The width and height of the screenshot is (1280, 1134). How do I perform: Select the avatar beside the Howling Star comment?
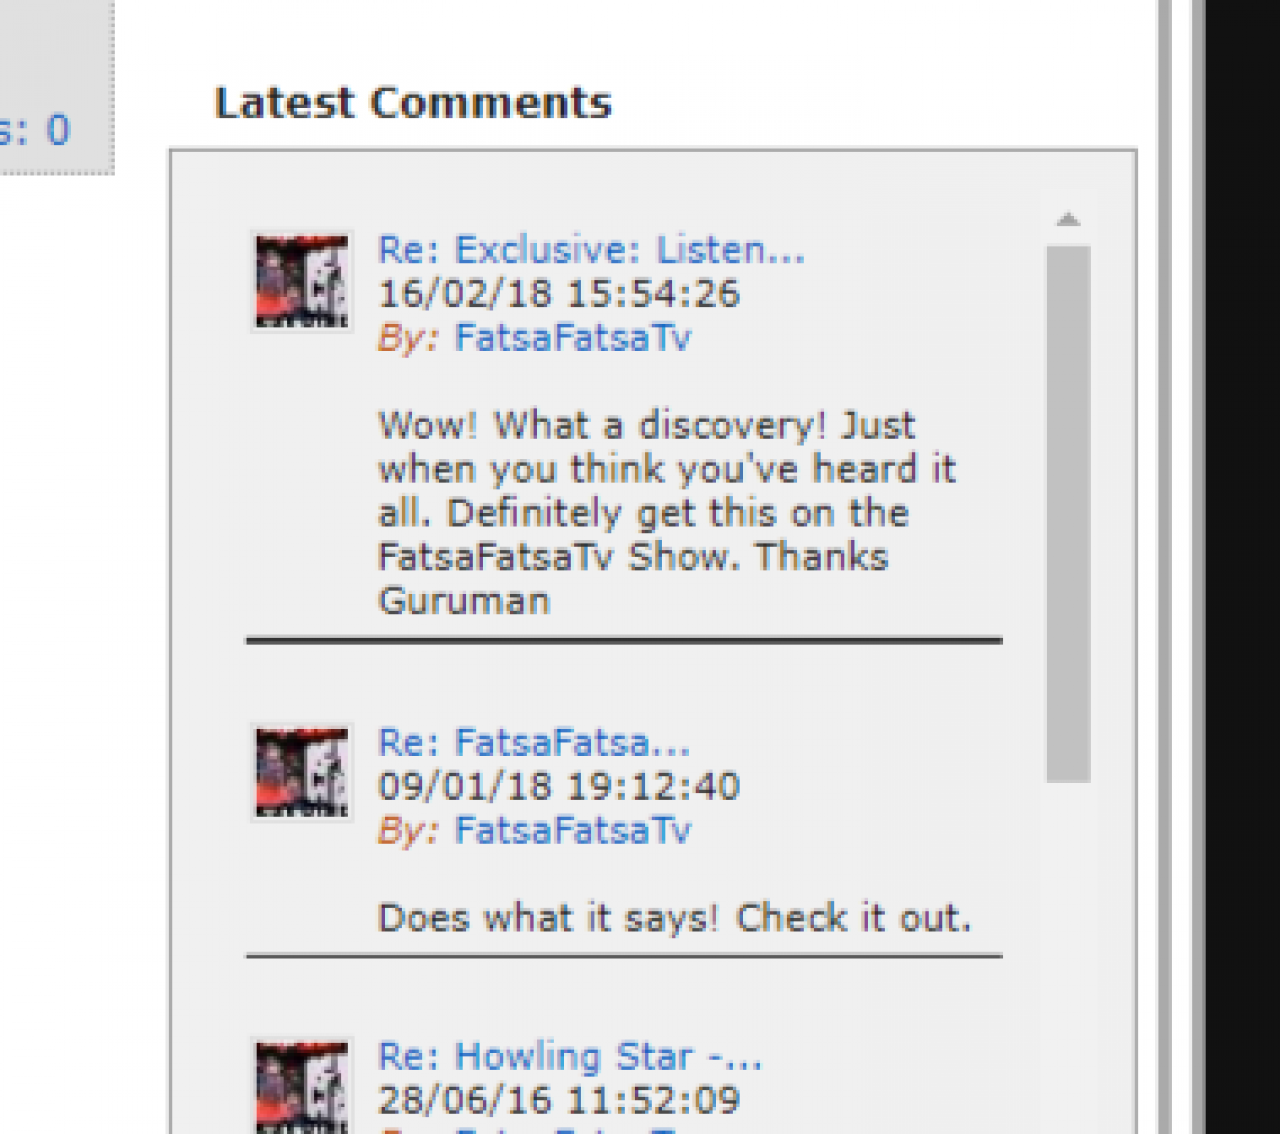pyautogui.click(x=302, y=1086)
